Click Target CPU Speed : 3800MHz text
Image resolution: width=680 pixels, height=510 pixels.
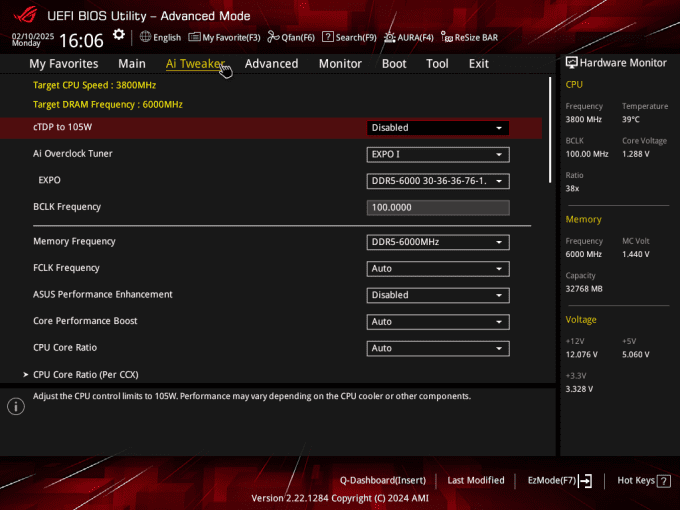95,85
